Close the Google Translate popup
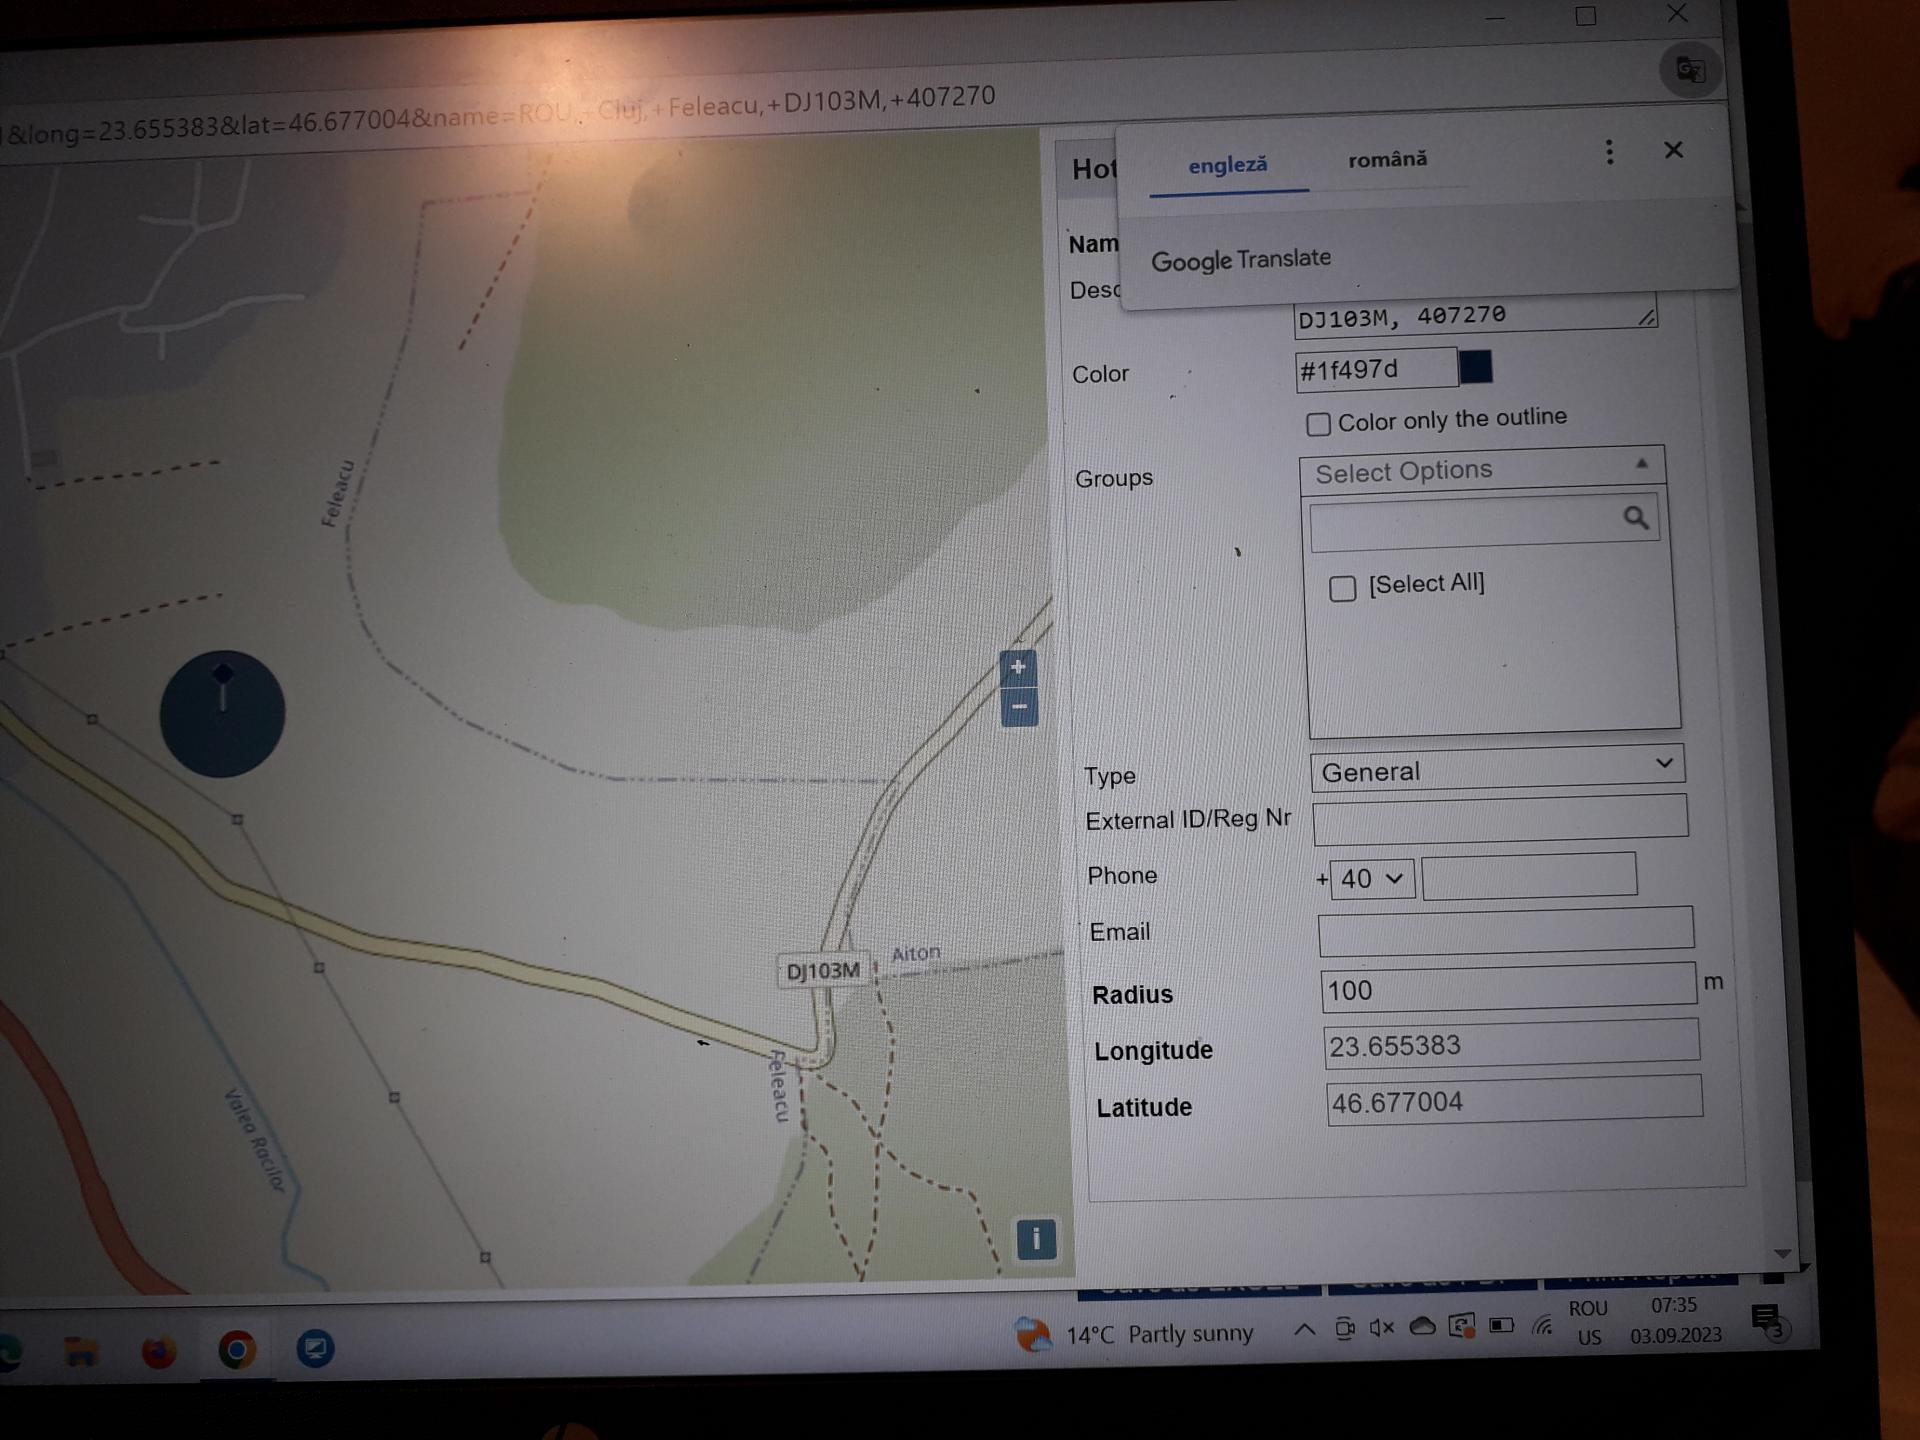The image size is (1920, 1440). pyautogui.click(x=1673, y=150)
